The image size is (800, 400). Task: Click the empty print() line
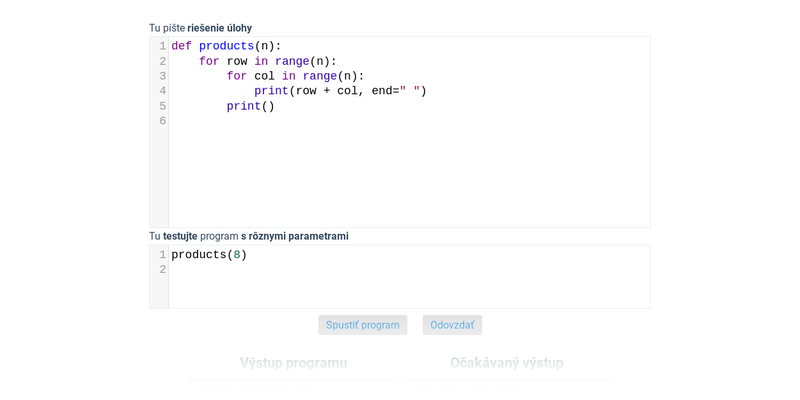point(251,106)
